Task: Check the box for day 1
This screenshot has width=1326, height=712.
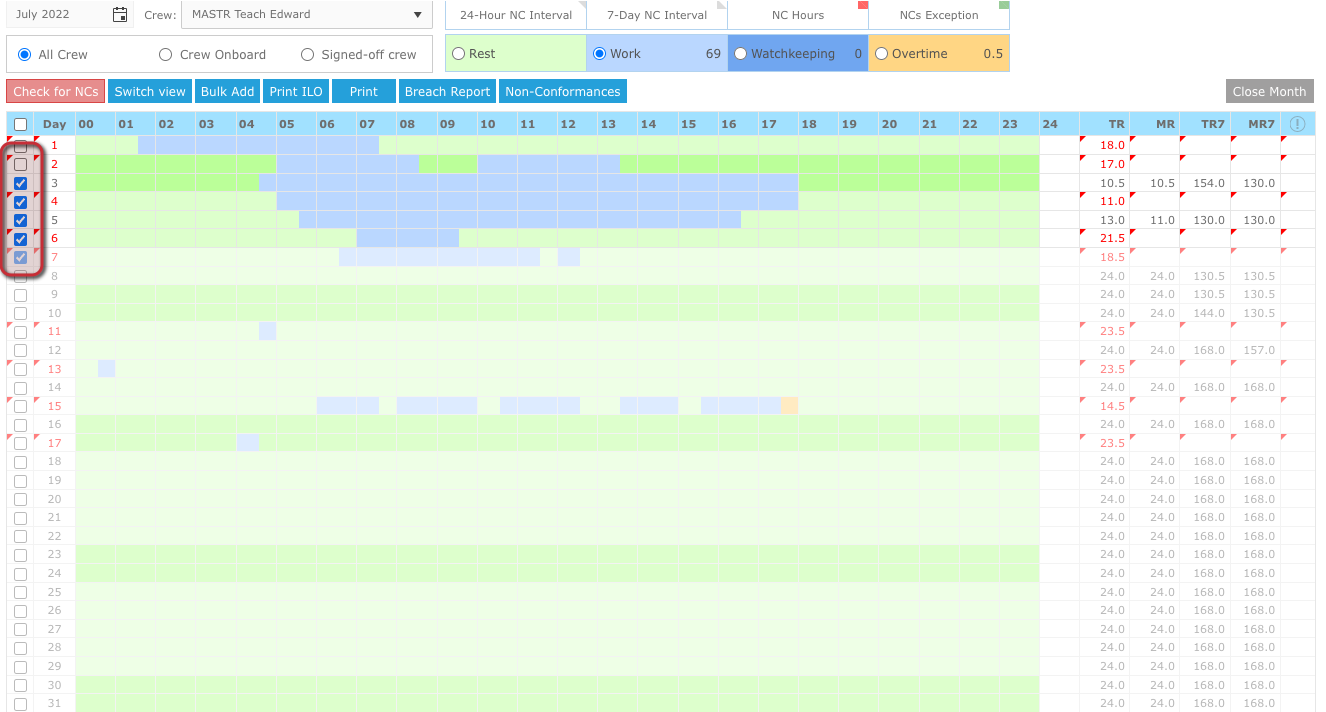Action: [20, 146]
